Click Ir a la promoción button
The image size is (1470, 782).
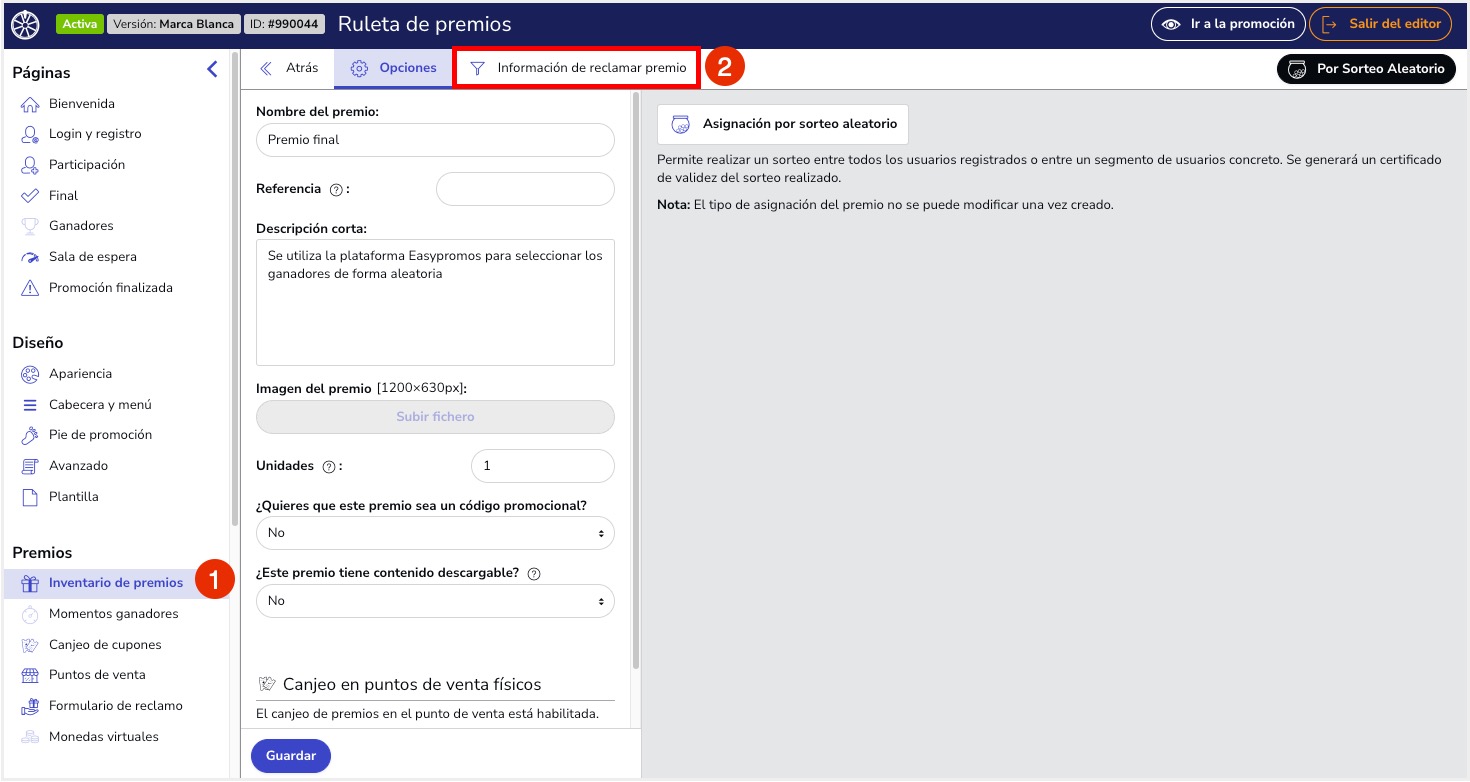[x=1228, y=24]
